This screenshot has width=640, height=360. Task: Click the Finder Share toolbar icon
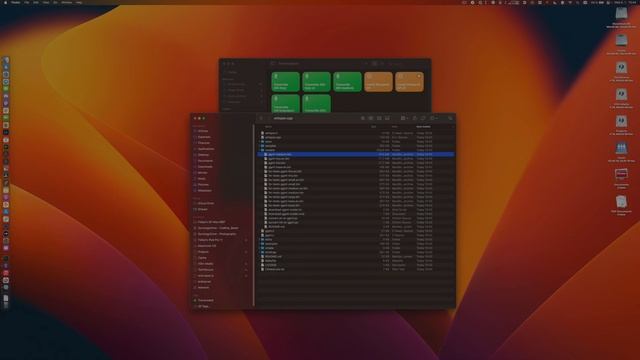(x=415, y=118)
